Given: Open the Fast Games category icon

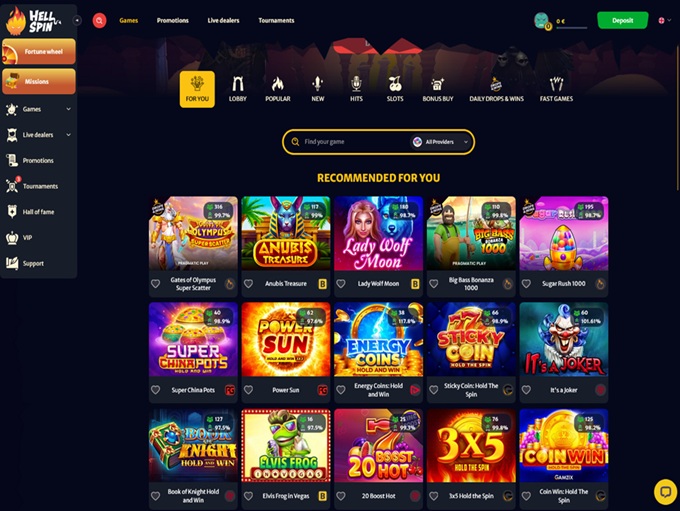Looking at the screenshot, I should click(x=556, y=84).
